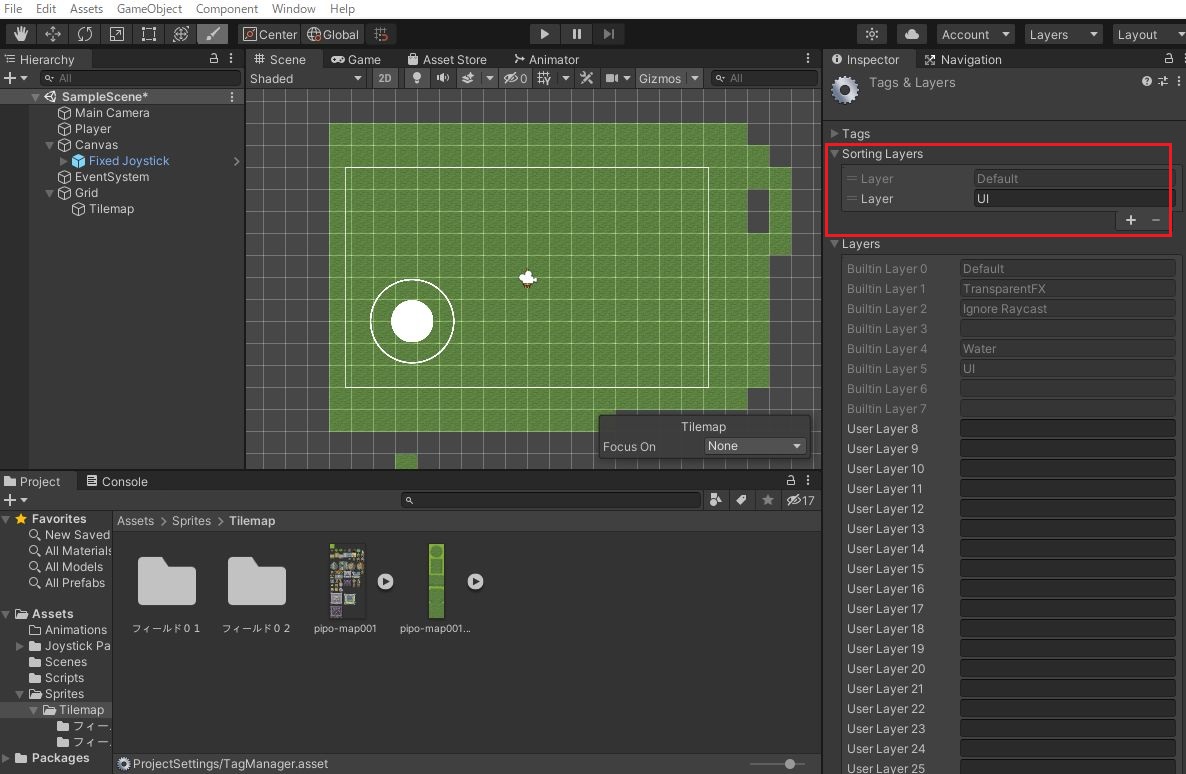The width and height of the screenshot is (1186, 774).
Task: Lock the Inspector panel
Action: [x=1168, y=59]
